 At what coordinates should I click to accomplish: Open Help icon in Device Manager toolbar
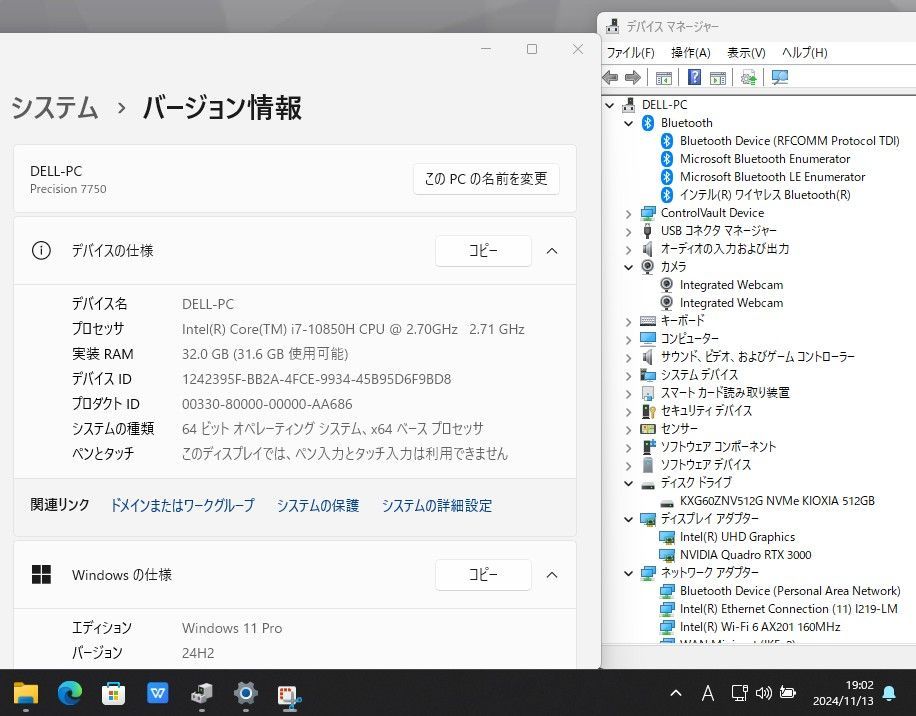pyautogui.click(x=694, y=77)
